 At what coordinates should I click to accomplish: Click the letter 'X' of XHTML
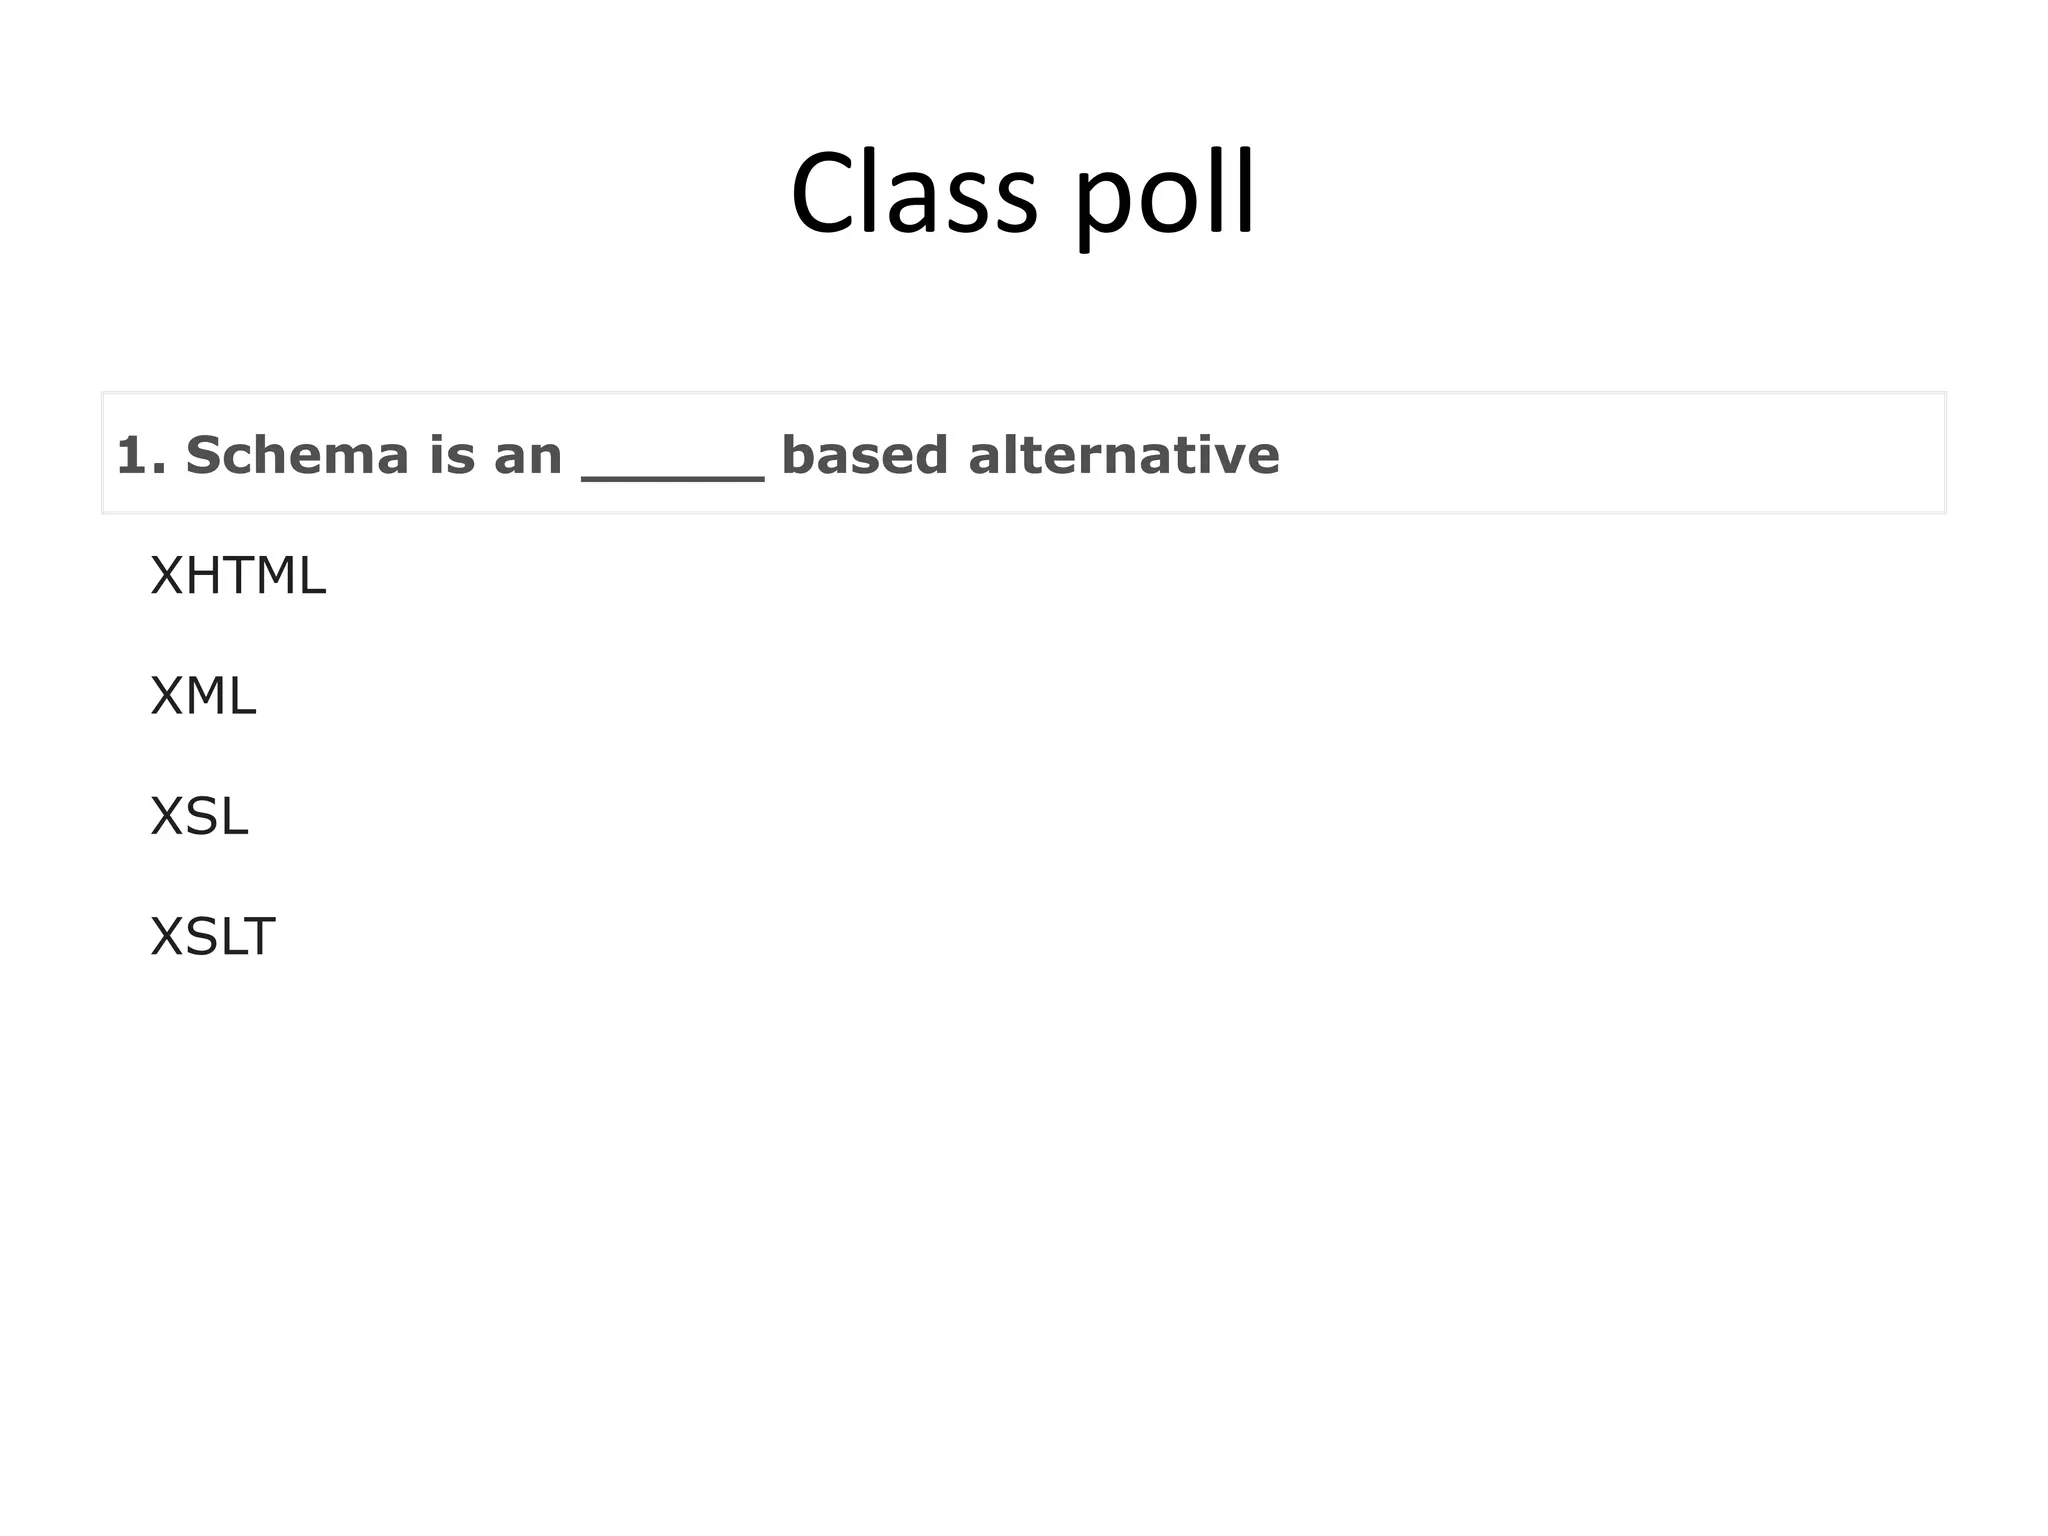click(166, 577)
